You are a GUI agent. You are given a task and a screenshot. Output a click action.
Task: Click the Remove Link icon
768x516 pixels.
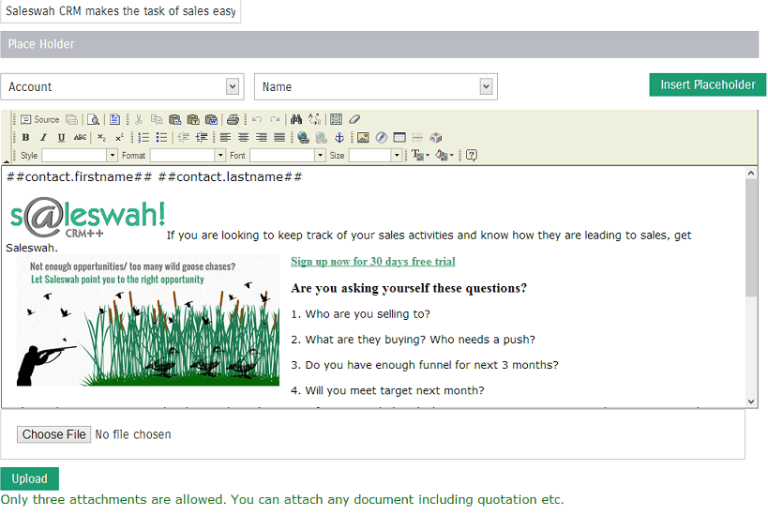click(x=321, y=138)
